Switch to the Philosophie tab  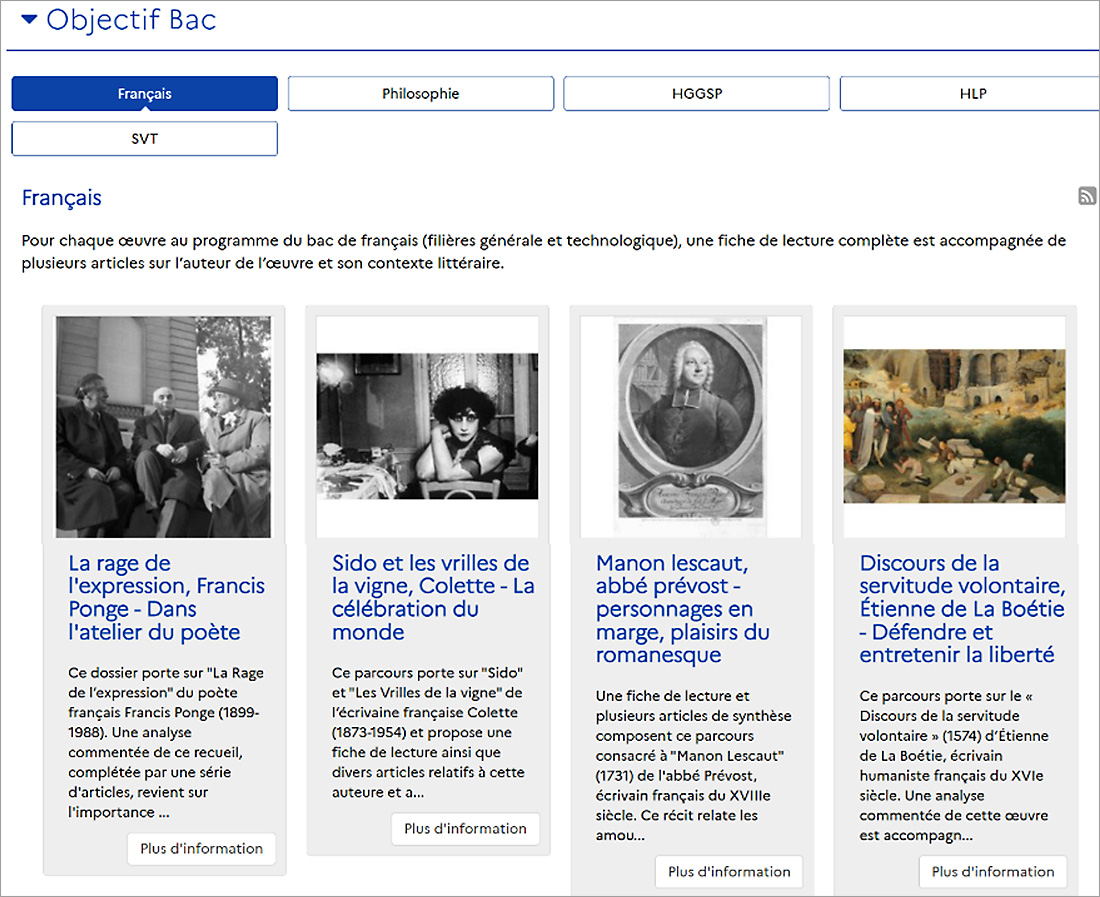point(420,94)
